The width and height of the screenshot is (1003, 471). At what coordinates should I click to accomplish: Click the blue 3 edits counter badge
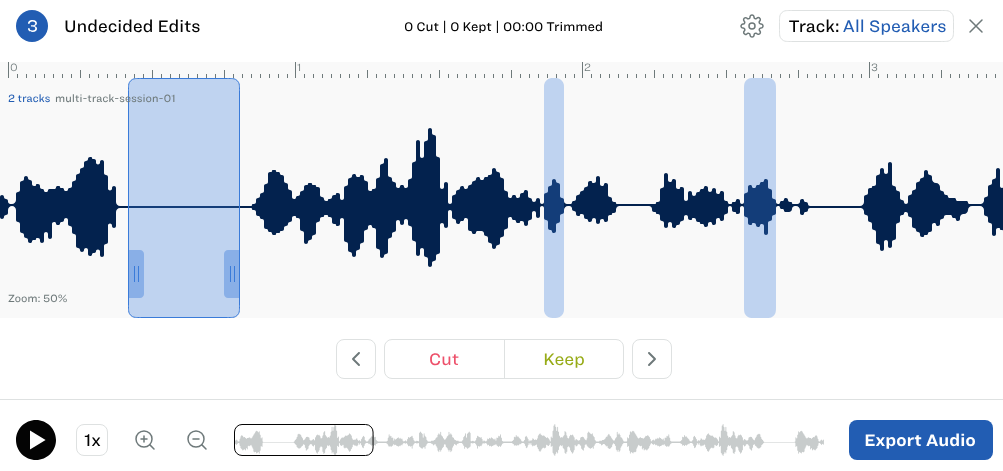pyautogui.click(x=32, y=27)
